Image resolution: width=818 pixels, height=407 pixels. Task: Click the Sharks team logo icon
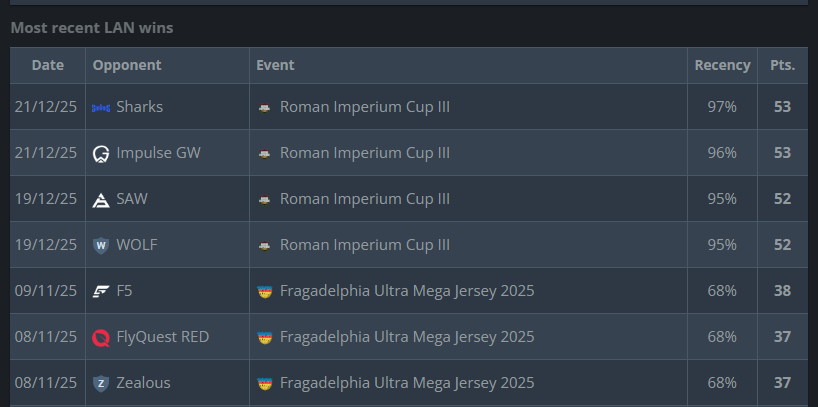click(x=101, y=107)
